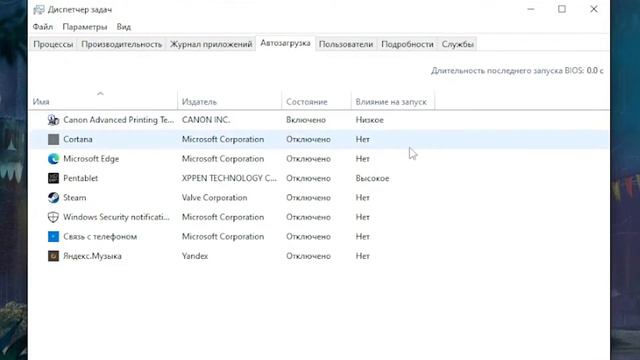Open the Подробности tab
The height and width of the screenshot is (360, 640).
tap(407, 44)
